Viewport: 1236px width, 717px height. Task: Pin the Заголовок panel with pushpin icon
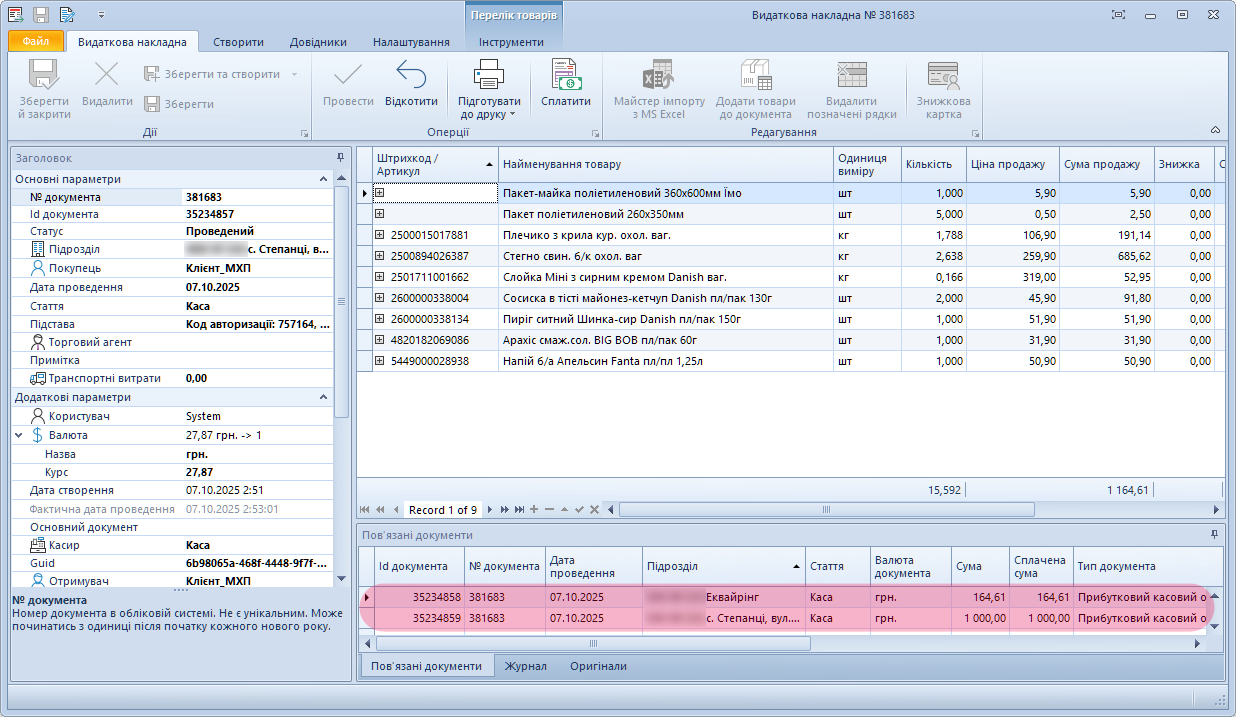tap(340, 158)
